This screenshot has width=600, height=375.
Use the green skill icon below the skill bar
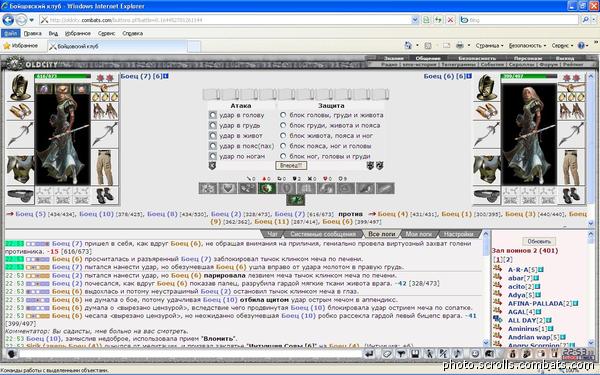(x=296, y=200)
